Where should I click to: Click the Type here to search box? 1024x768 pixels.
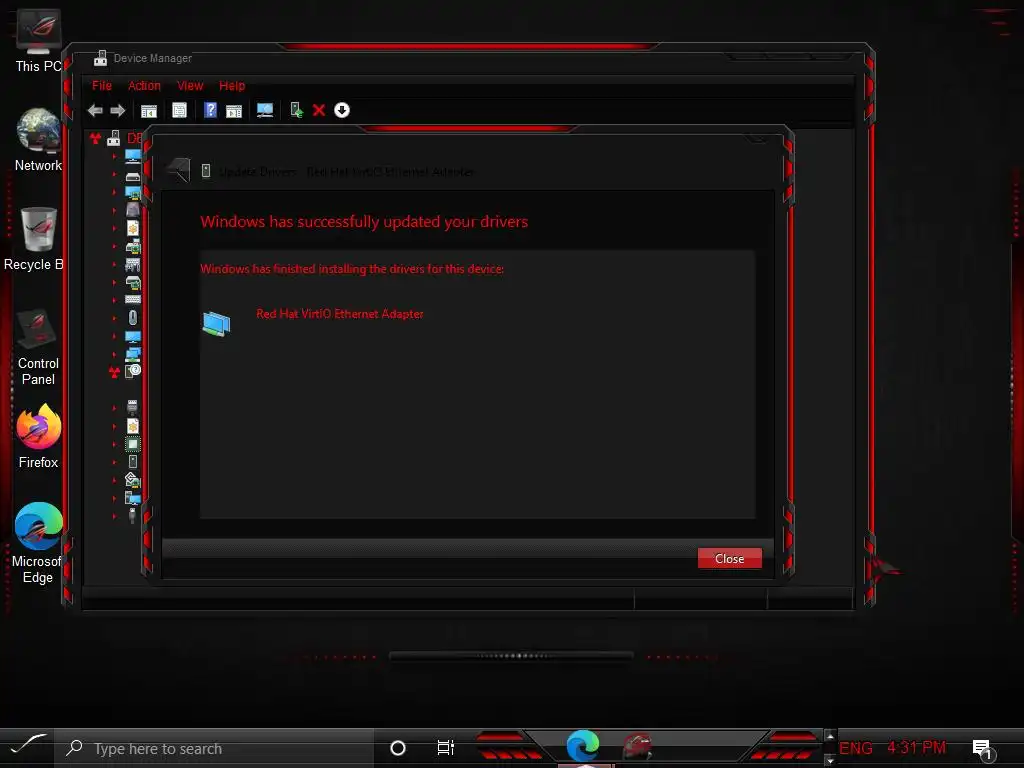coord(214,748)
